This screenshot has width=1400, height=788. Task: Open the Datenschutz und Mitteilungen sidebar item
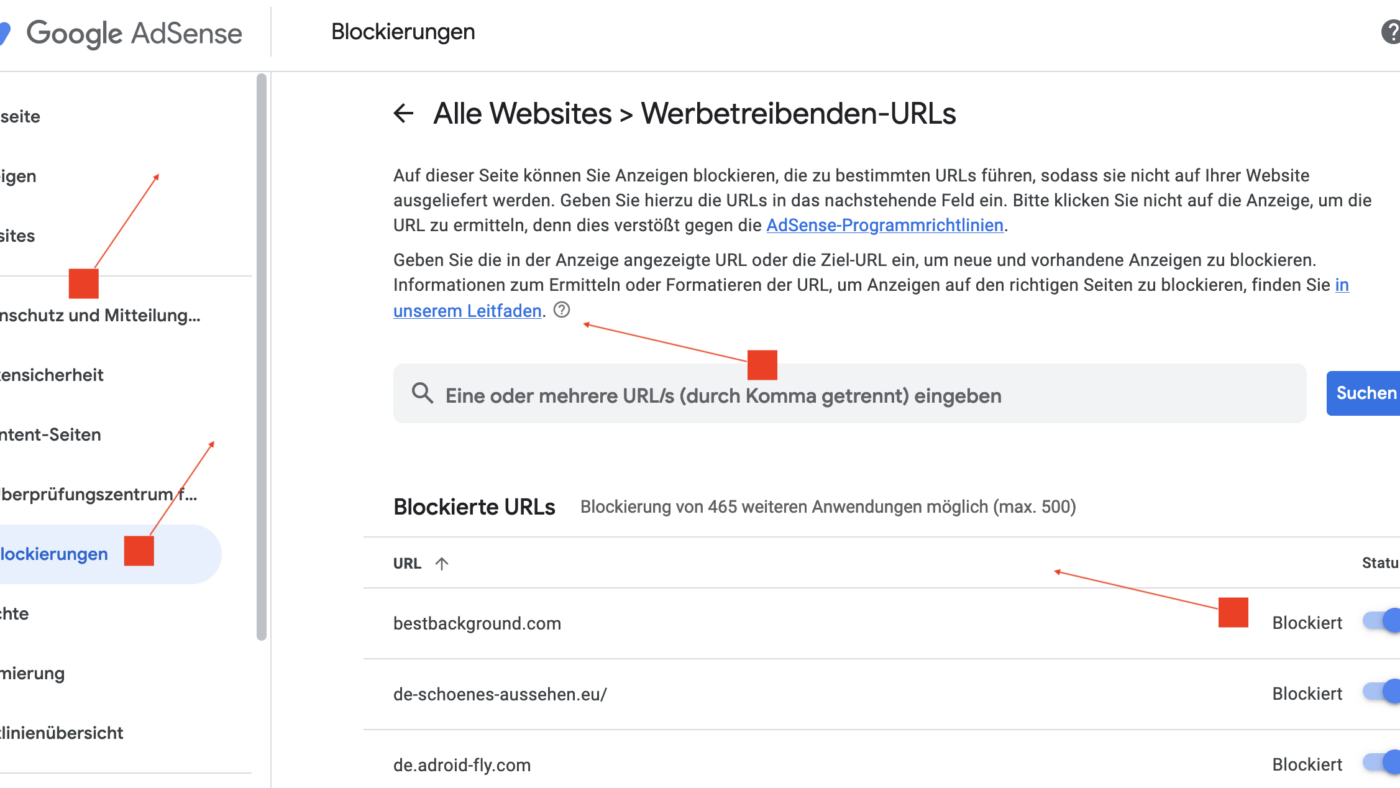100,316
